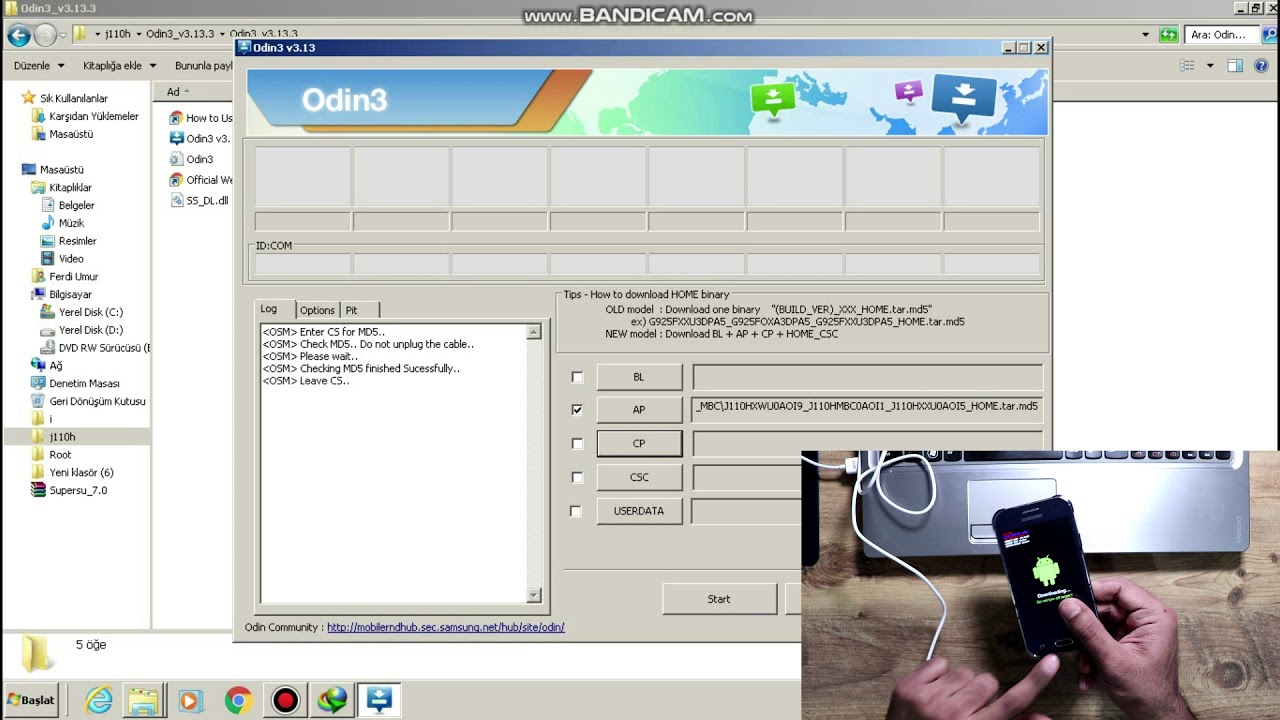Toggle the Explorer preview pane icon
Image resolution: width=1280 pixels, height=720 pixels.
[x=1235, y=66]
